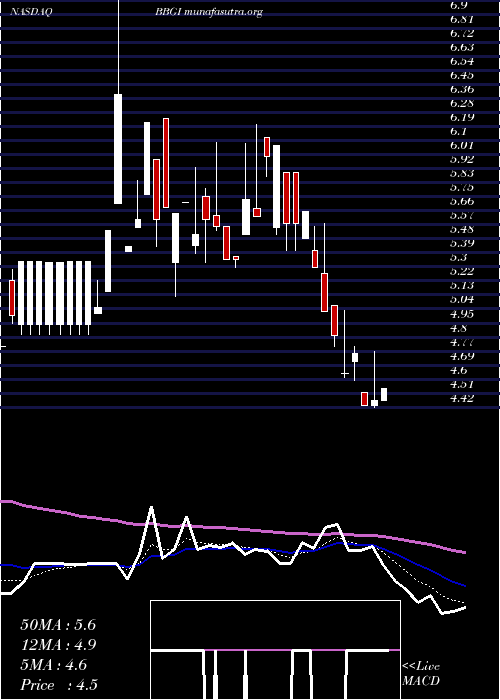The width and height of the screenshot is (500, 700).
Task: Select the 6.54 price axis label
Action: click(x=462, y=61)
